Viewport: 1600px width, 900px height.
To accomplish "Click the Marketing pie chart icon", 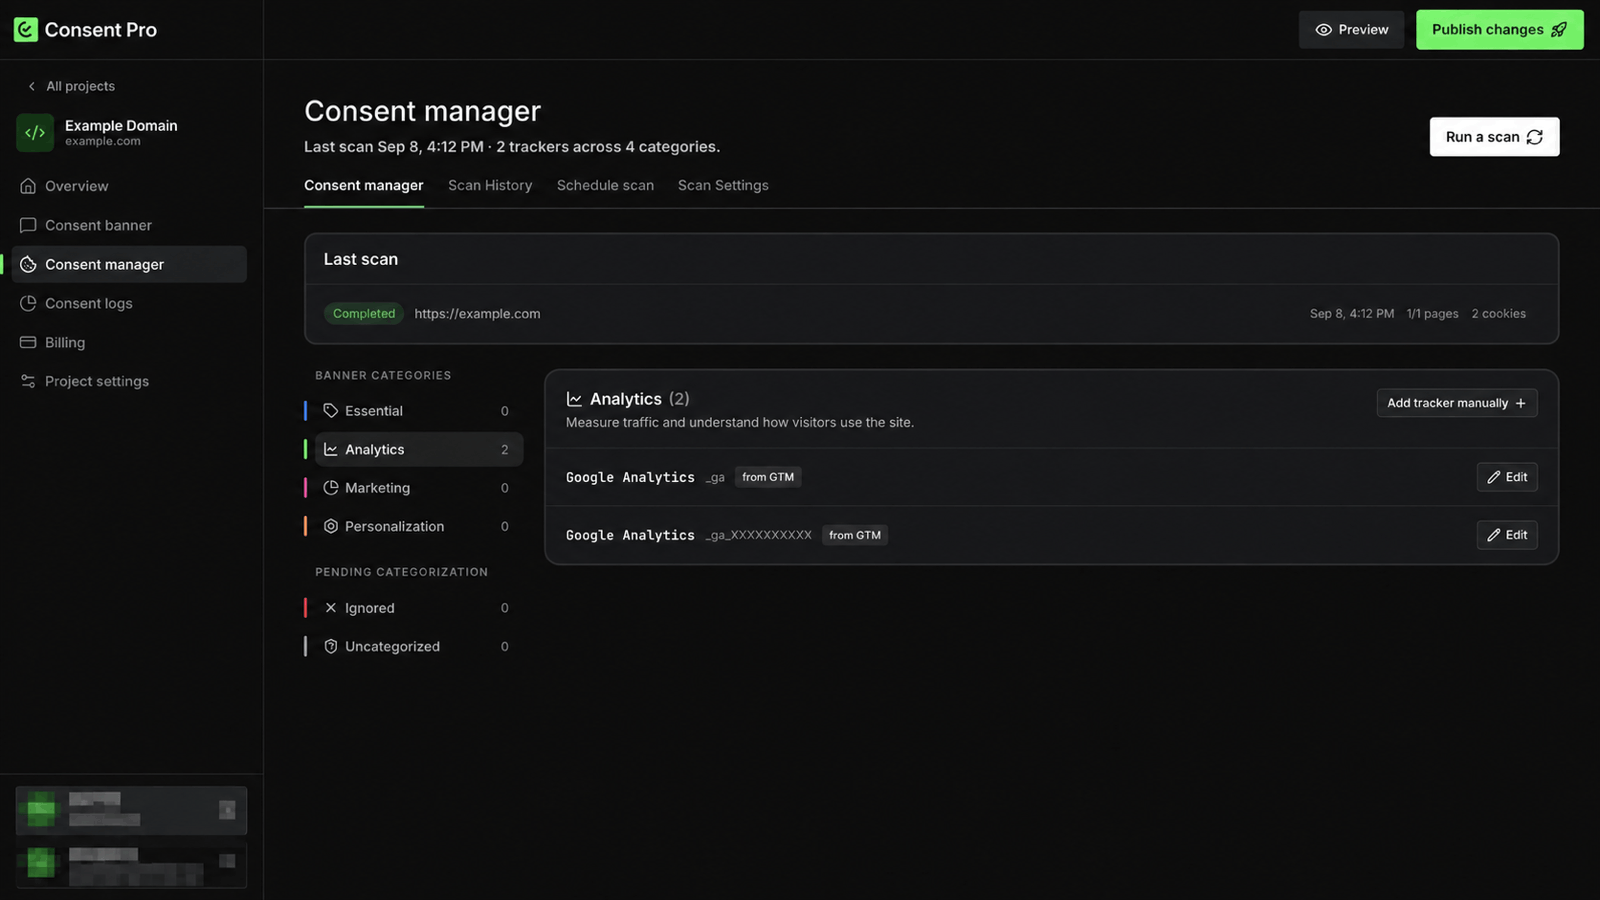I will pos(331,488).
